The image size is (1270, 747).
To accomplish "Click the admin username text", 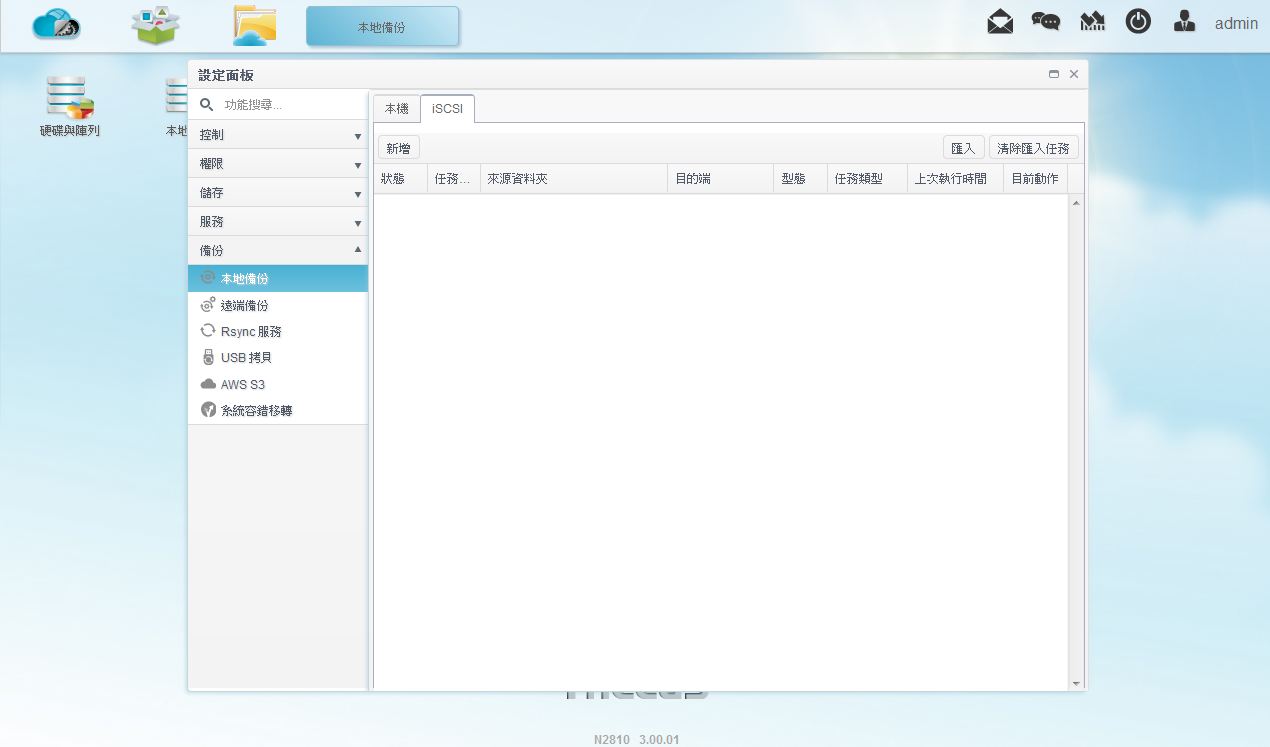I will click(x=1236, y=23).
